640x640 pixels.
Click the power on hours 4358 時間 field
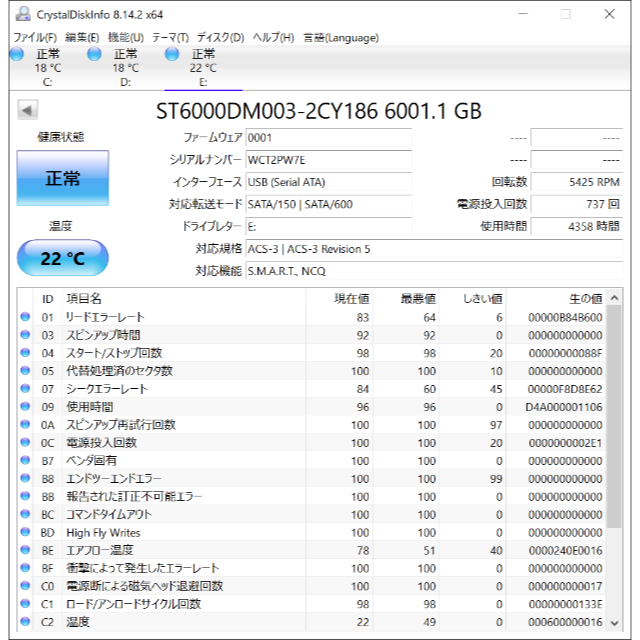[x=577, y=226]
